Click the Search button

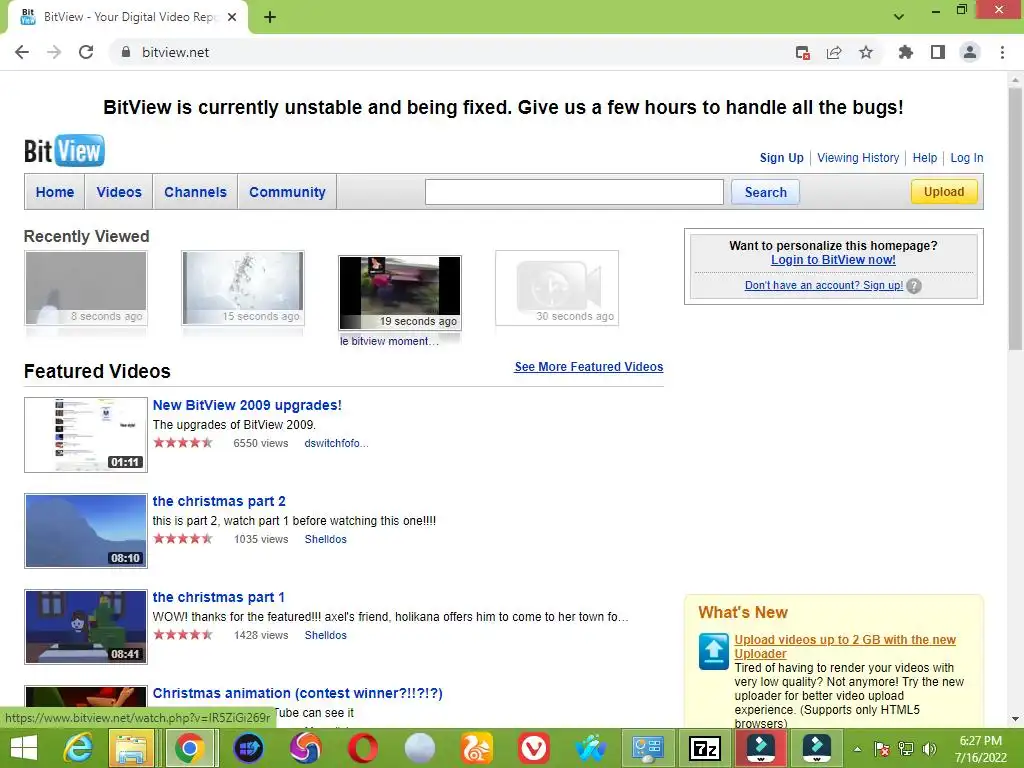click(765, 192)
